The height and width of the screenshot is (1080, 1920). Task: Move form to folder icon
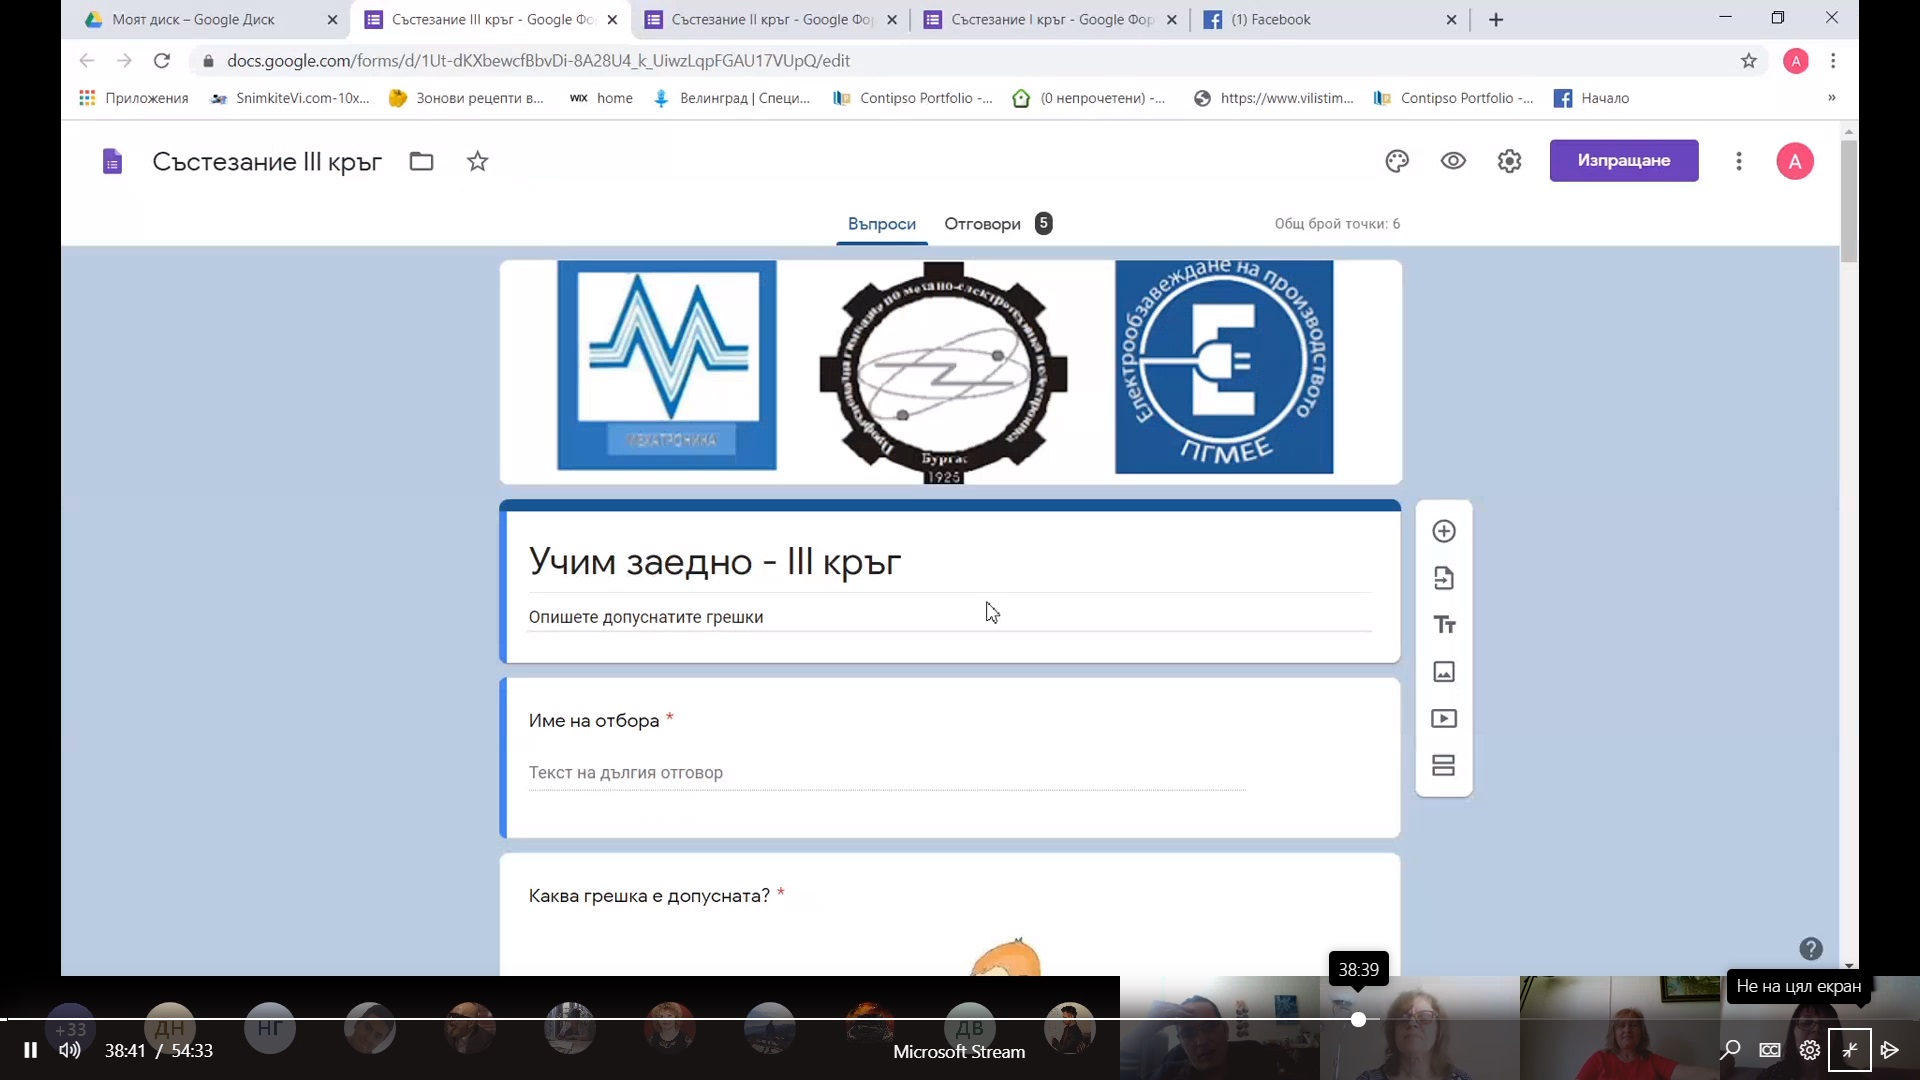421,161
